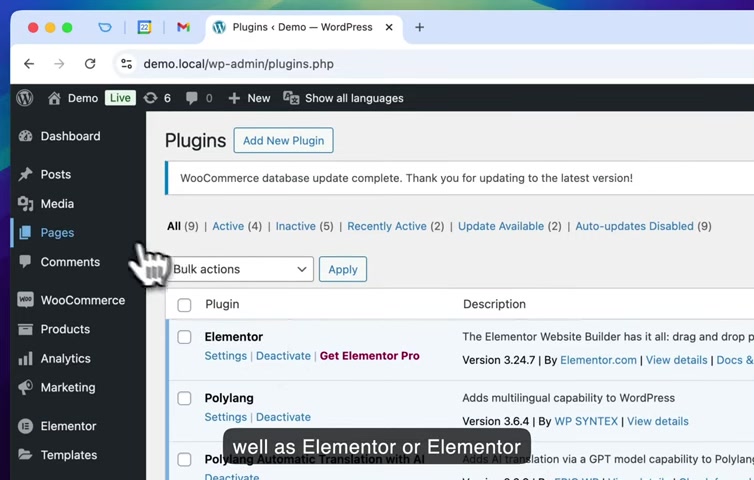Click the Live status badge
Image resolution: width=754 pixels, height=480 pixels.
coord(120,98)
